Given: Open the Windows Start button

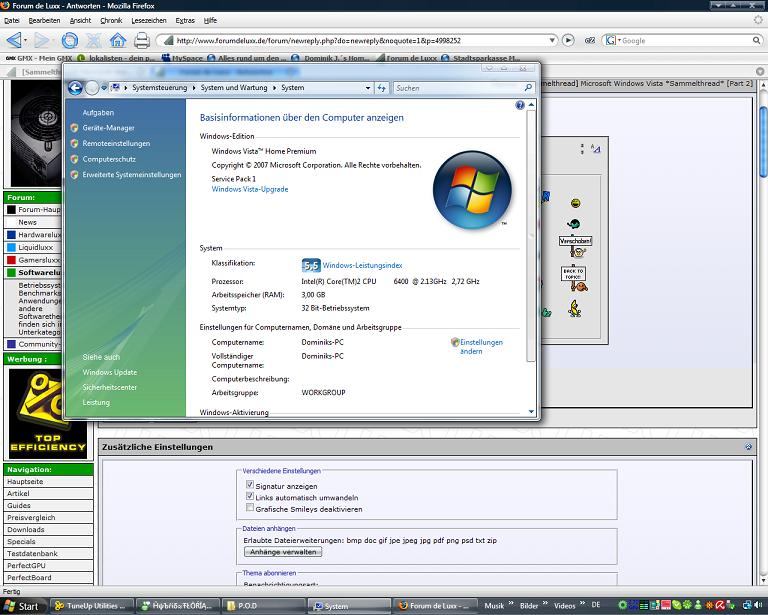Looking at the screenshot, I should [x=22, y=606].
